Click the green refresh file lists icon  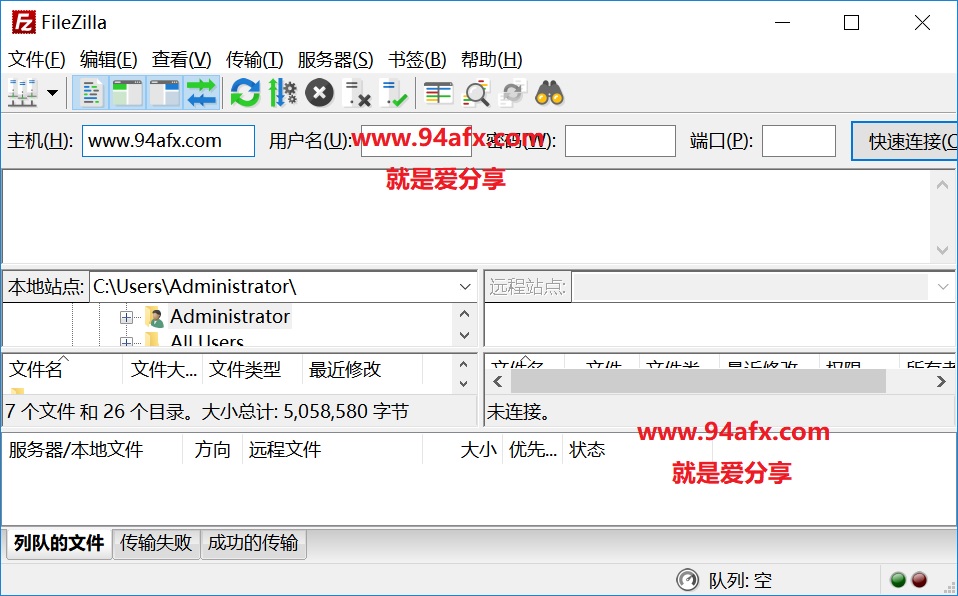[245, 94]
